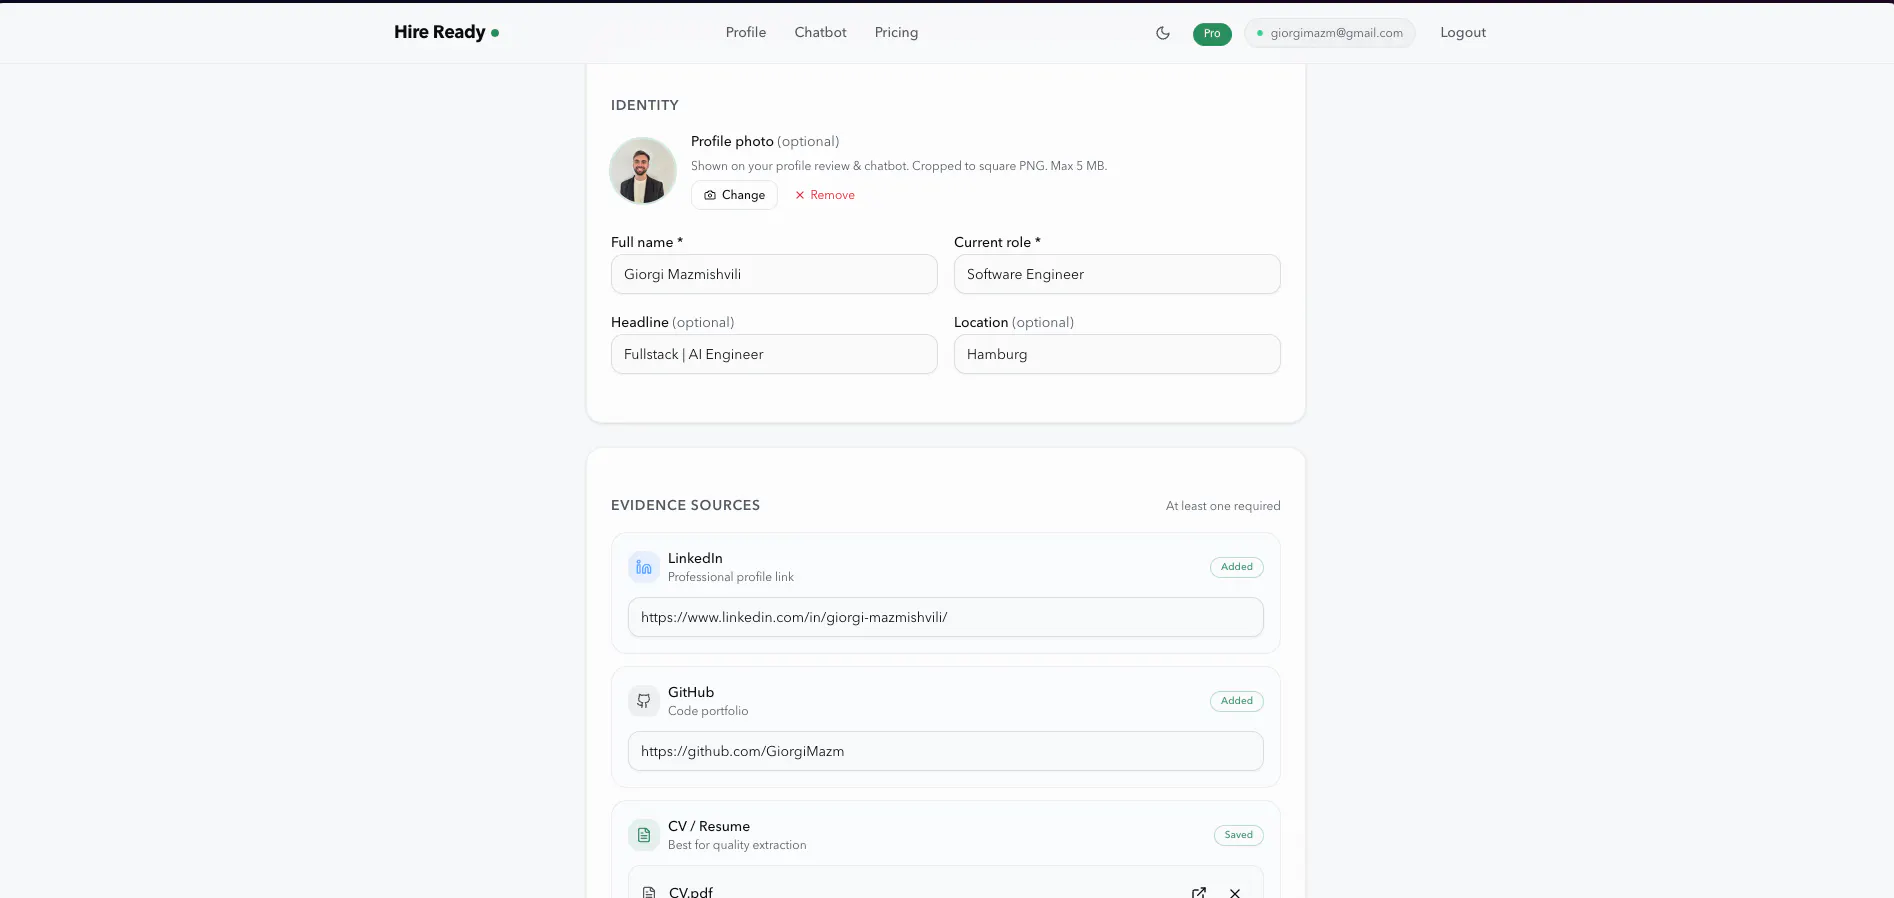Image resolution: width=1894 pixels, height=898 pixels.
Task: Click the green dot before the email
Action: coord(1260,33)
